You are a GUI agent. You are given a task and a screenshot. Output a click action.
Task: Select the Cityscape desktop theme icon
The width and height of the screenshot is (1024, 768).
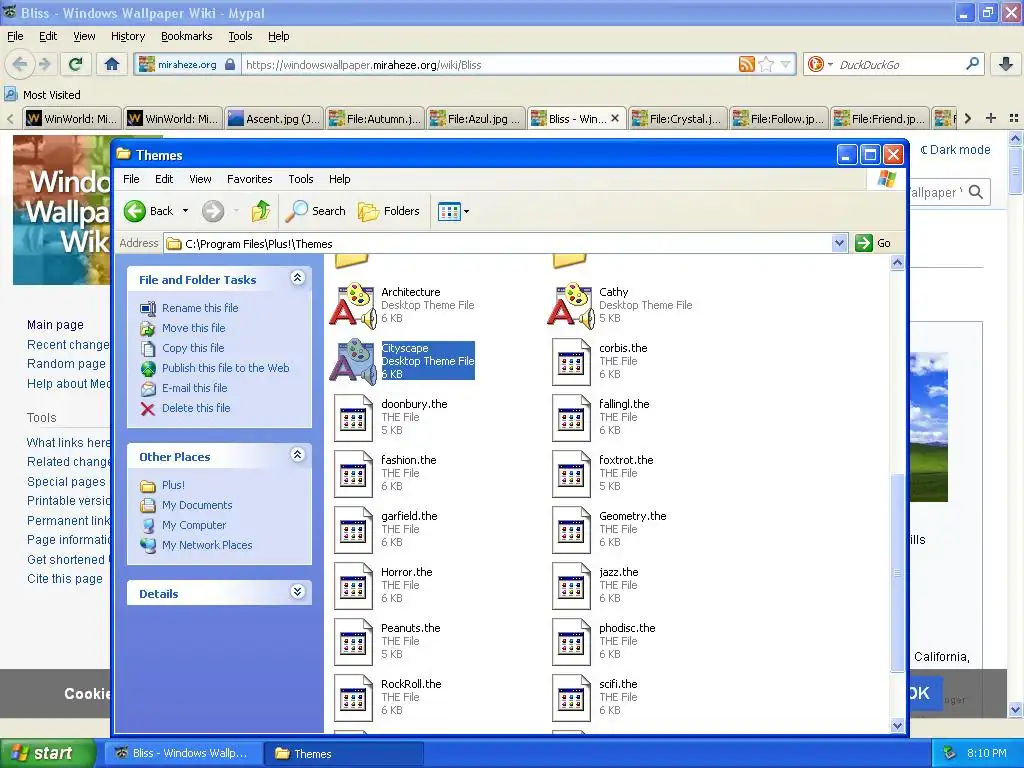click(353, 360)
